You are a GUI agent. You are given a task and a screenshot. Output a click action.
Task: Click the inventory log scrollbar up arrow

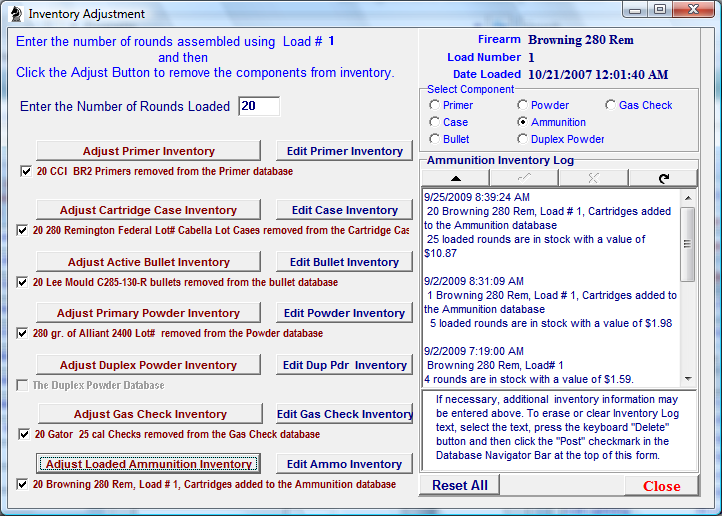click(x=688, y=198)
